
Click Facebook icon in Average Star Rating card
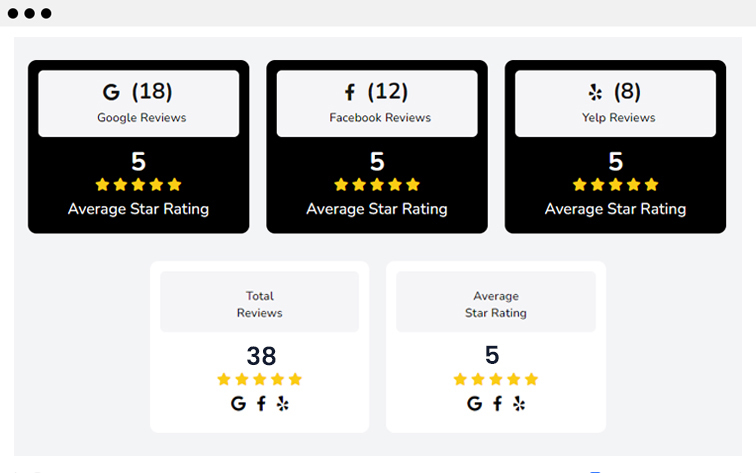coord(497,403)
